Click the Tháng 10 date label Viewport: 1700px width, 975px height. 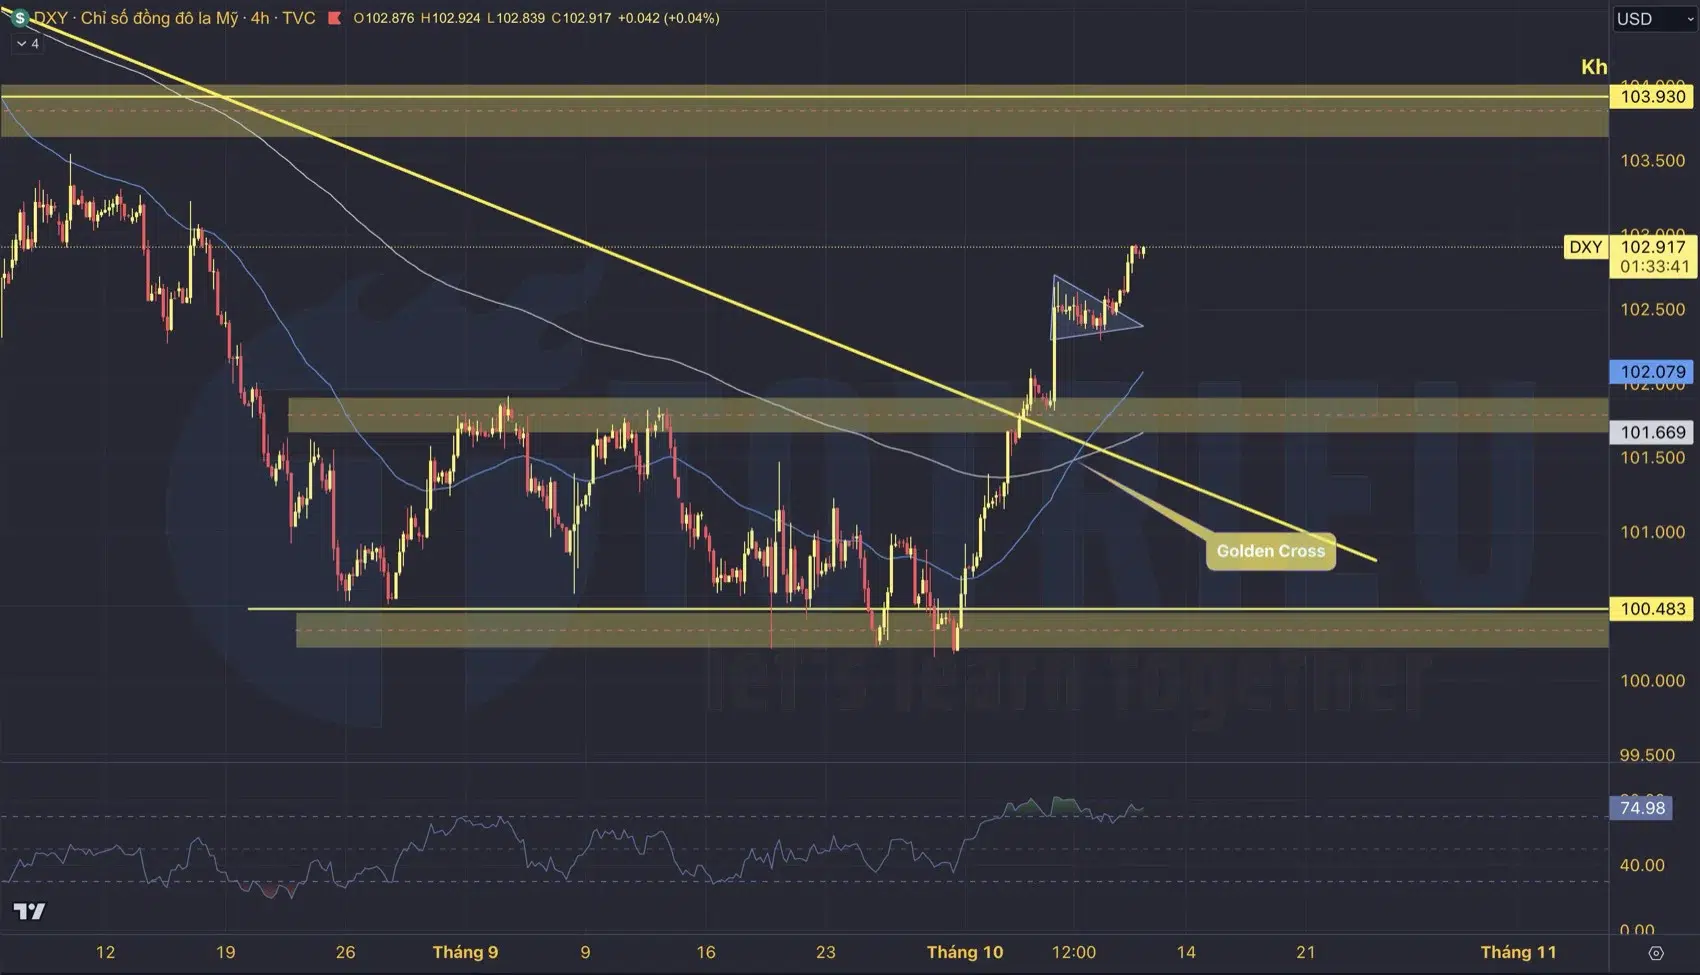965,952
